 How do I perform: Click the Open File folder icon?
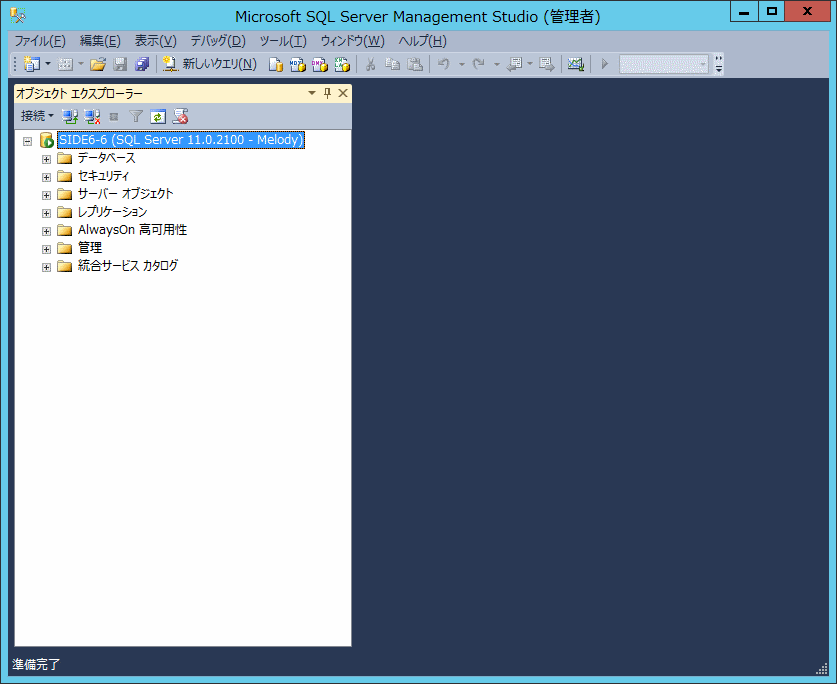(x=98, y=64)
